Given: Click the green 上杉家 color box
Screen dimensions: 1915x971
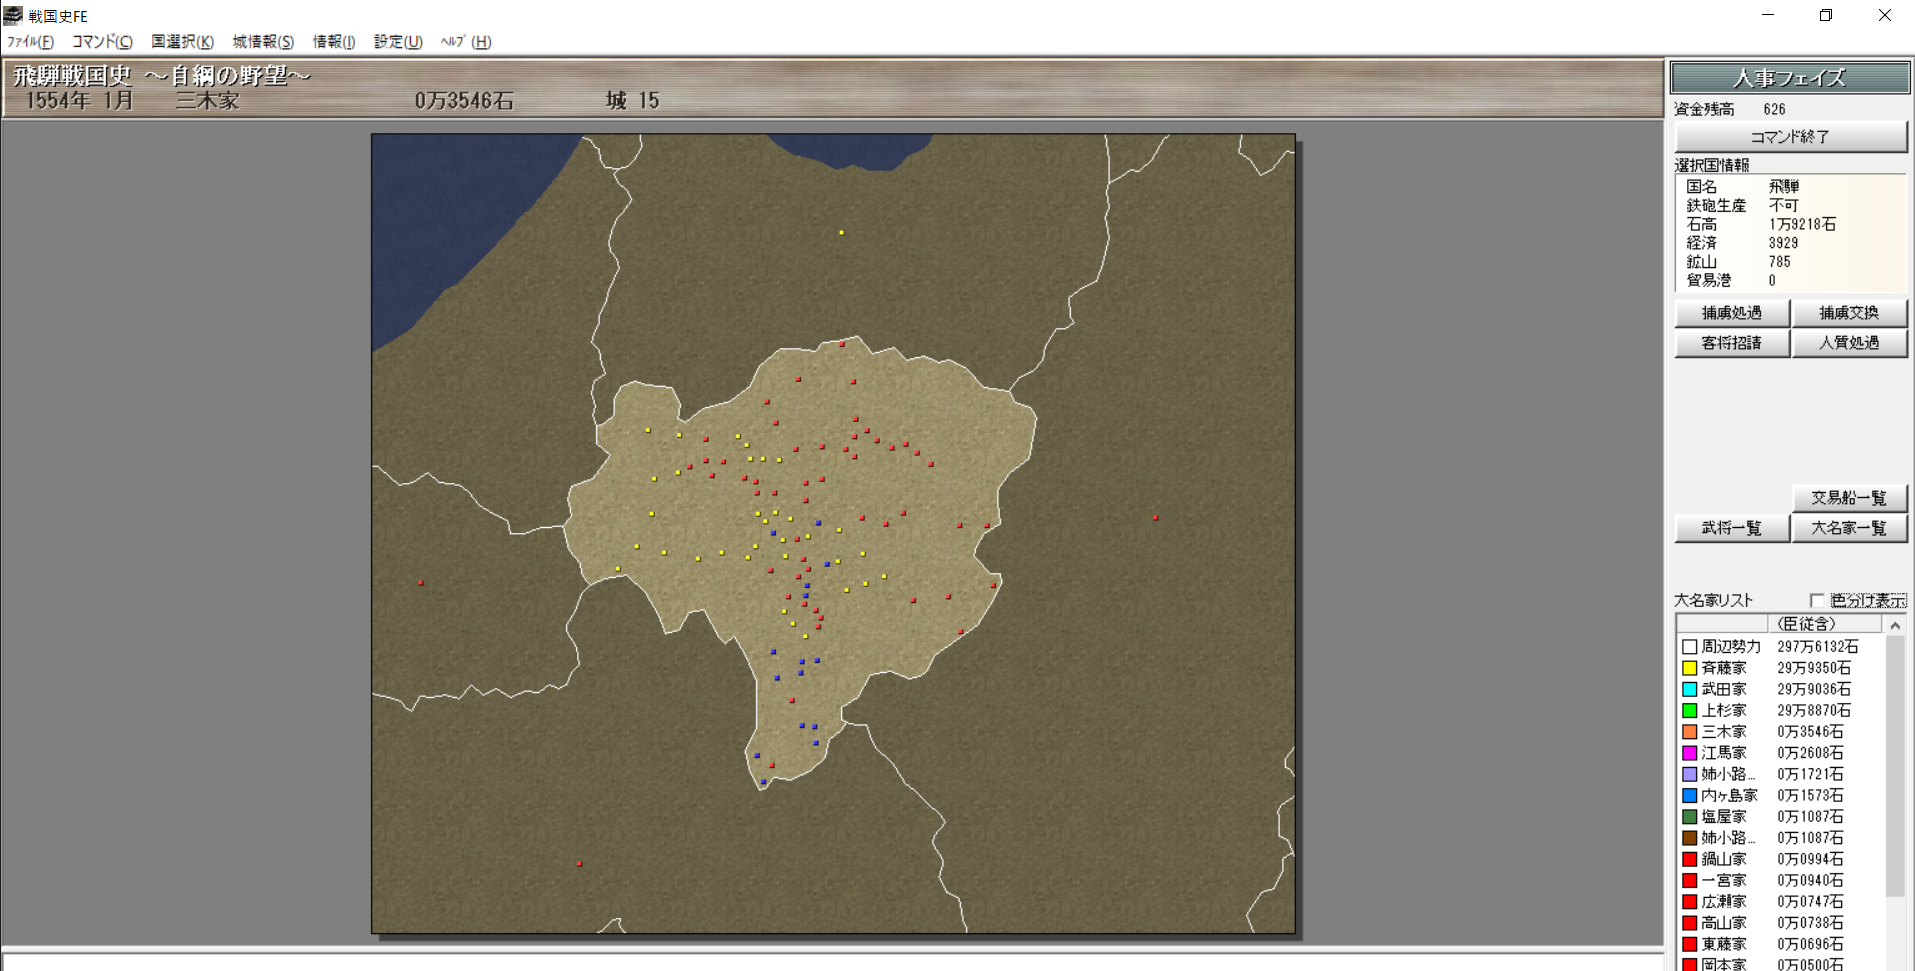Looking at the screenshot, I should [x=1689, y=710].
